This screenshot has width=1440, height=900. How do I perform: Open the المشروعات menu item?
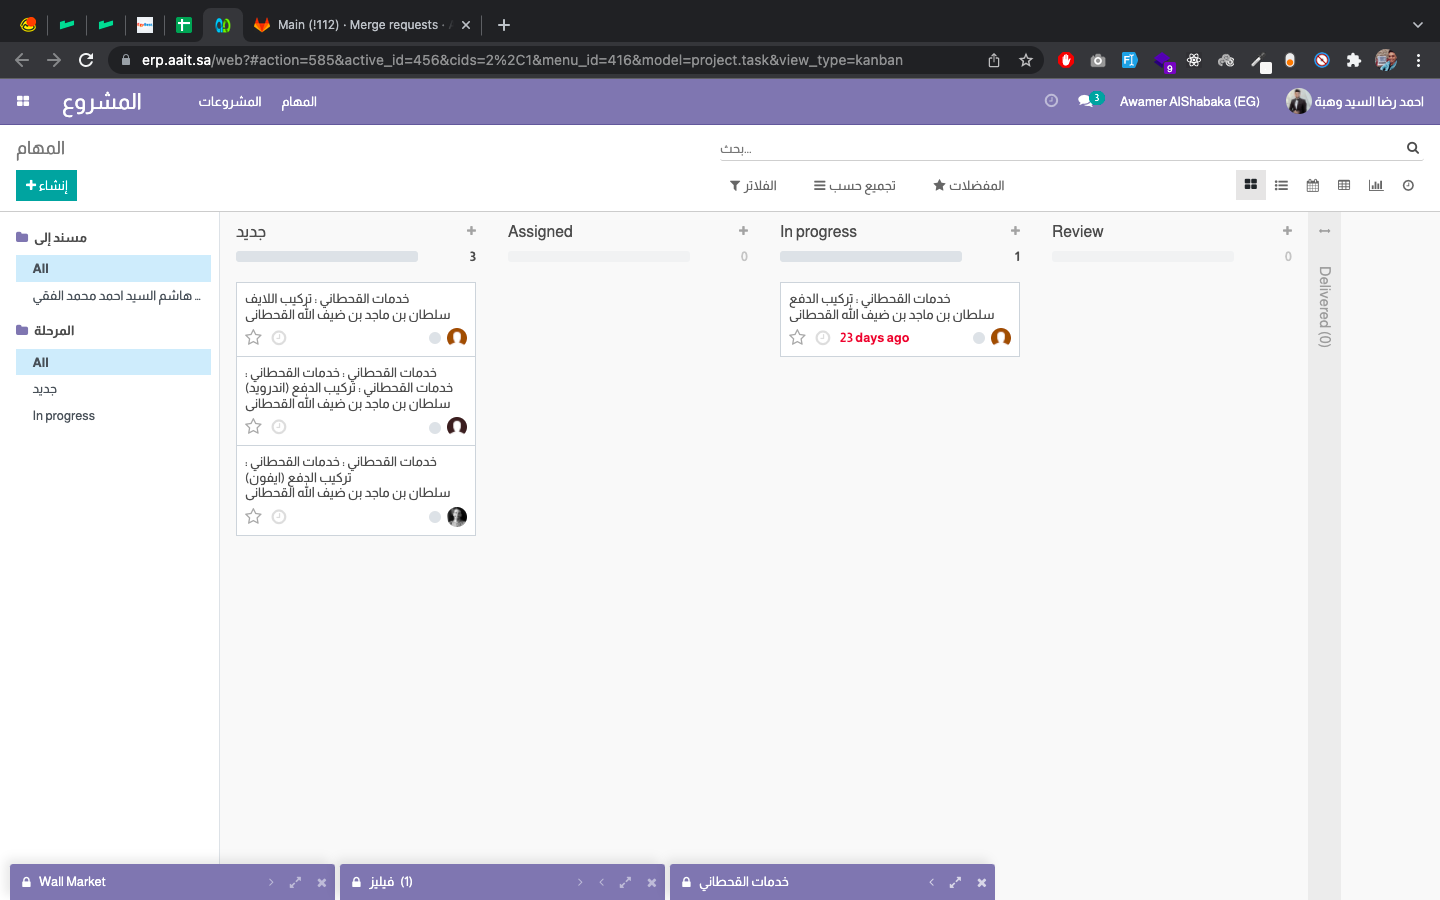point(230,101)
